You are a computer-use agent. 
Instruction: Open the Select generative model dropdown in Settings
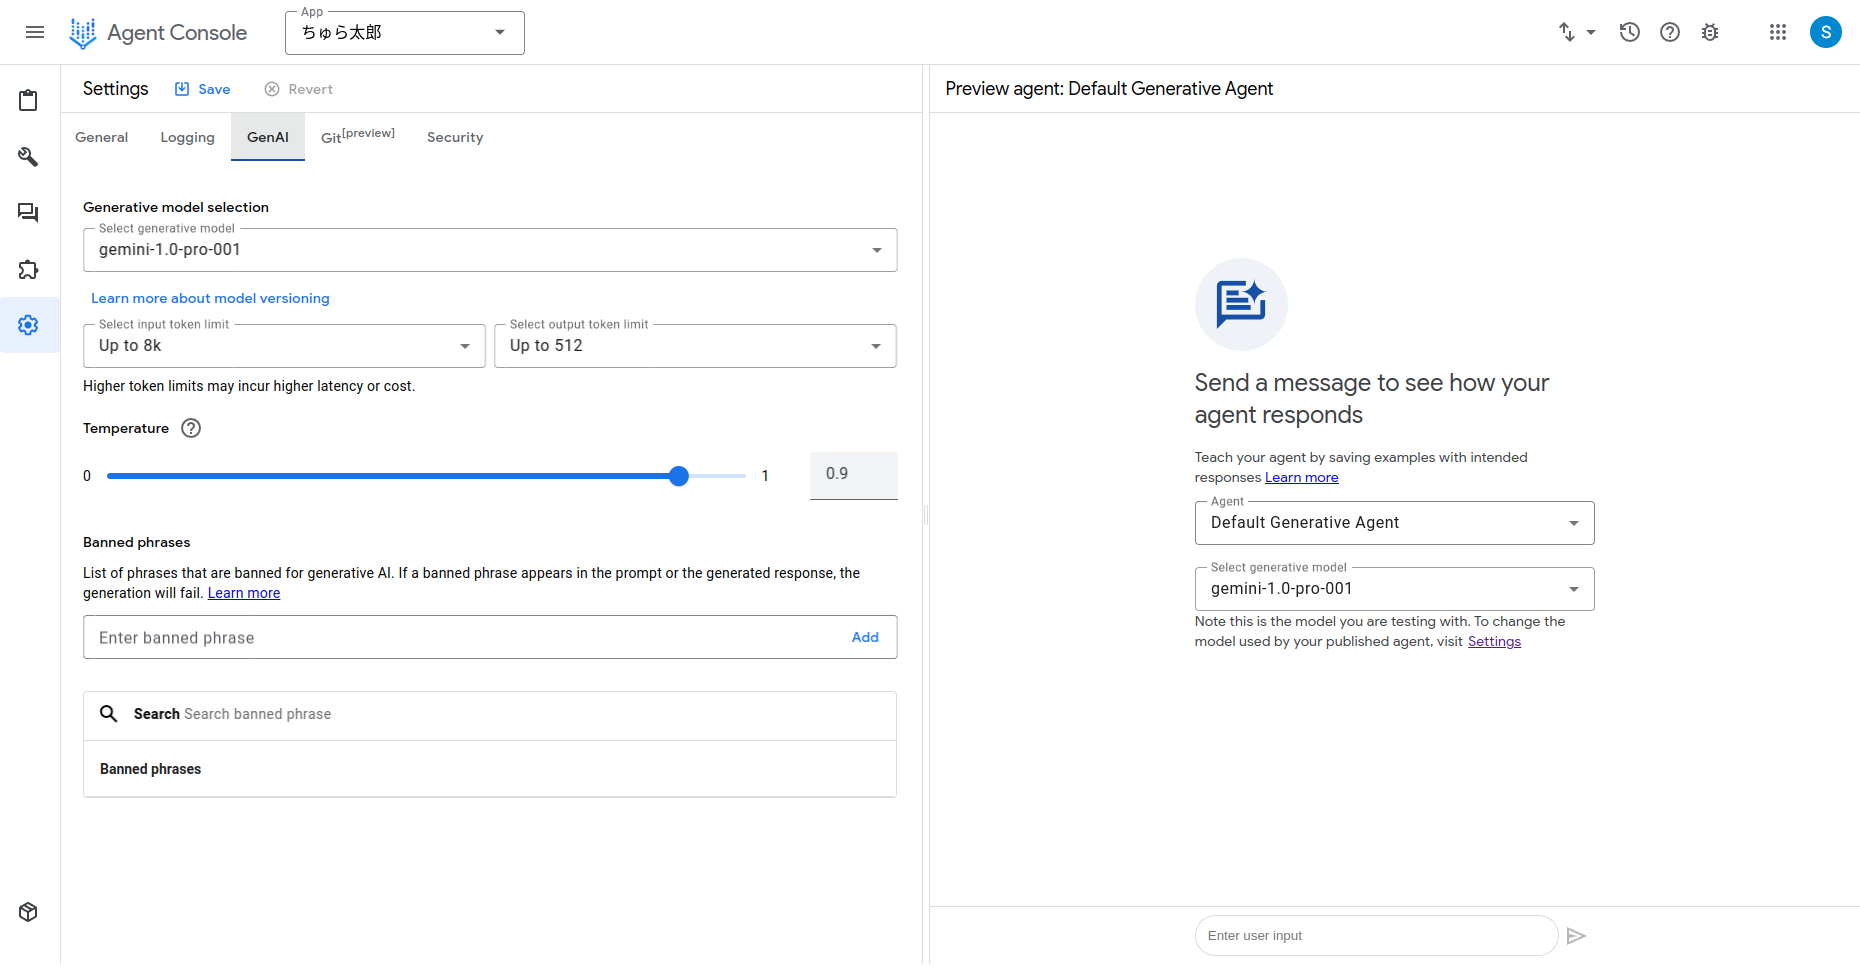(x=490, y=250)
